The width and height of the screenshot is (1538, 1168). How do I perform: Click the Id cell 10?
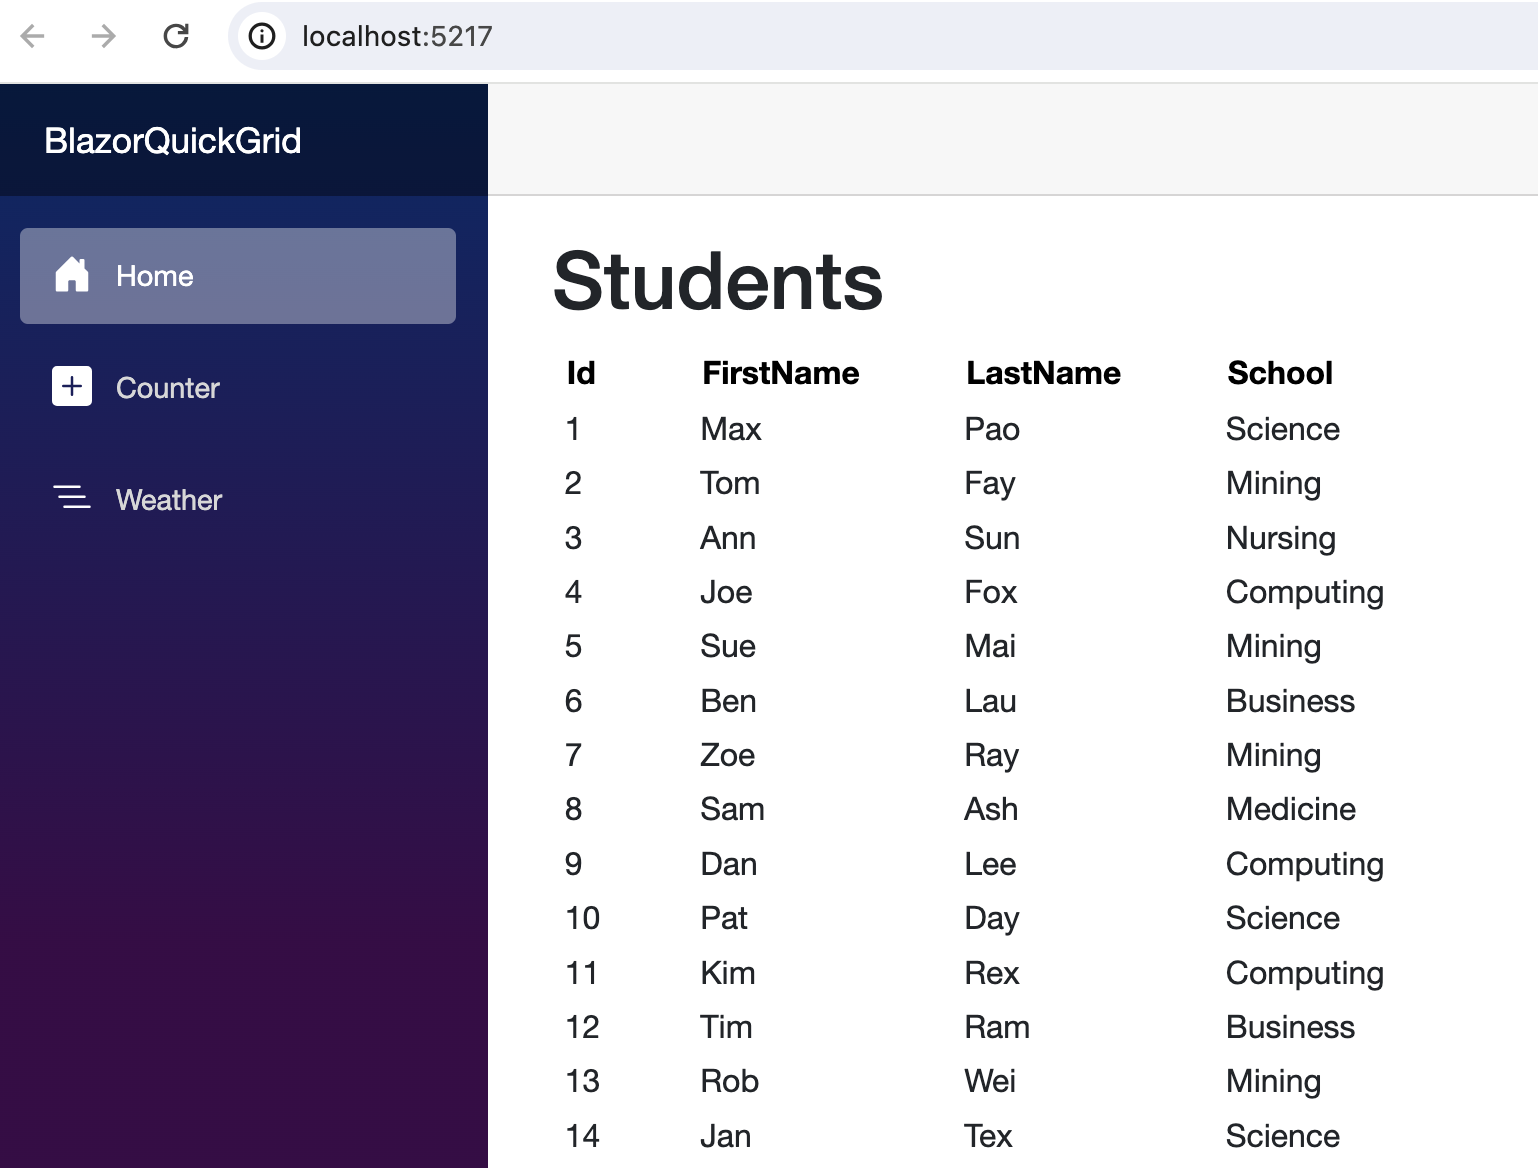(582, 918)
